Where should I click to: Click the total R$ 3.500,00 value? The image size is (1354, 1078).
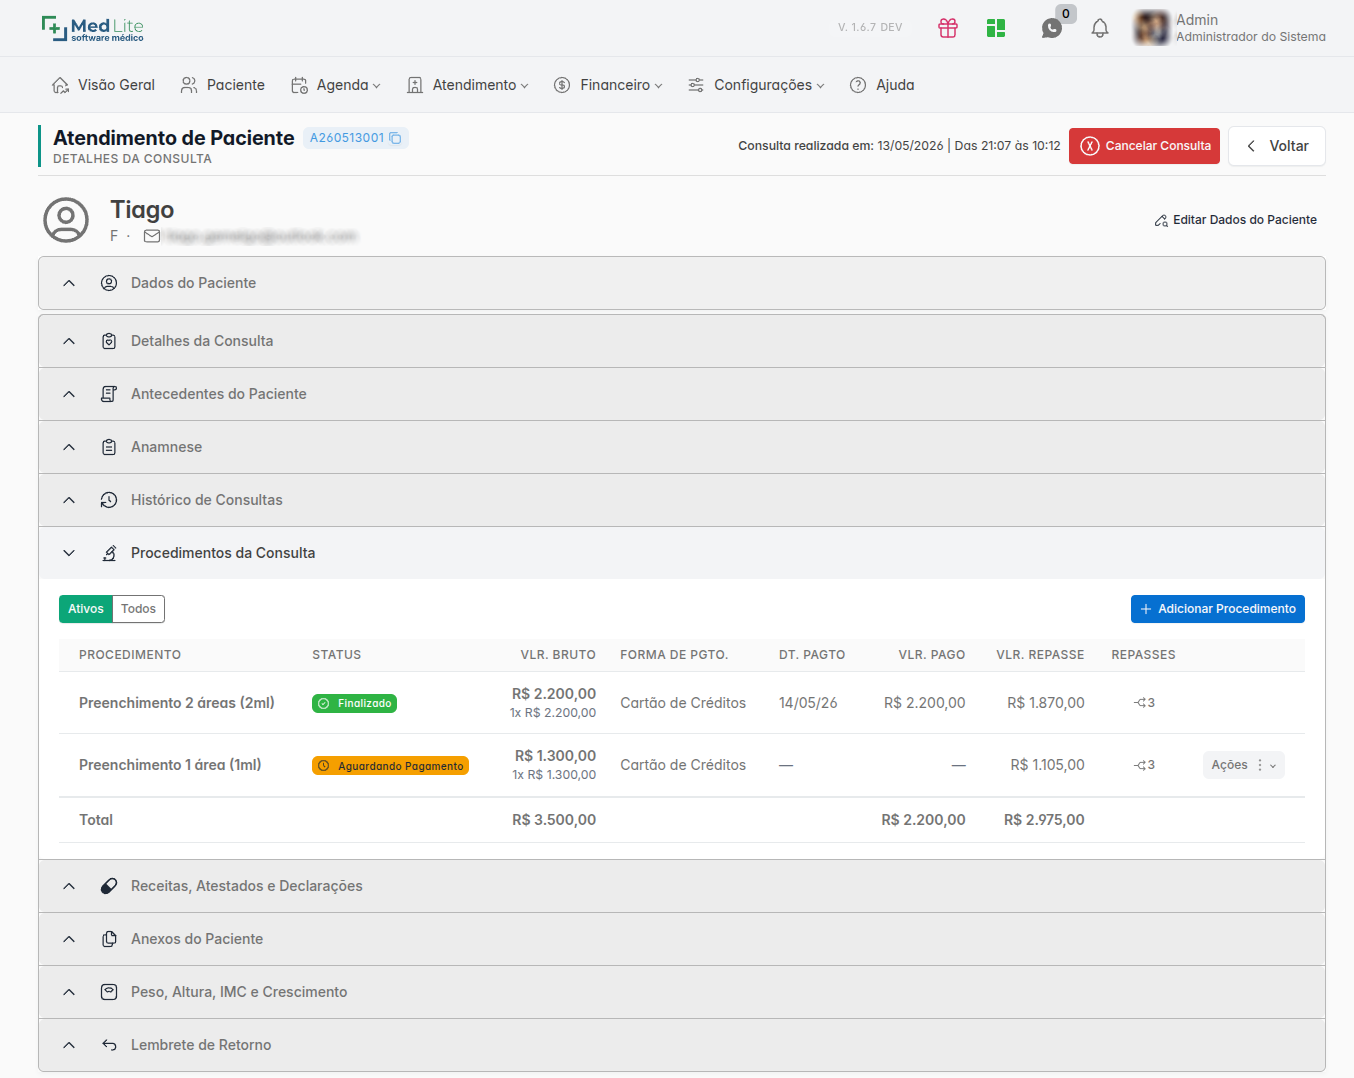tap(554, 820)
